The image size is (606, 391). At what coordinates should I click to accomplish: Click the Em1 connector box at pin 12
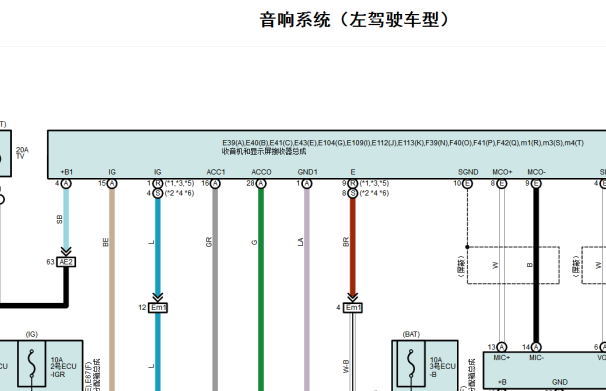pyautogui.click(x=158, y=308)
